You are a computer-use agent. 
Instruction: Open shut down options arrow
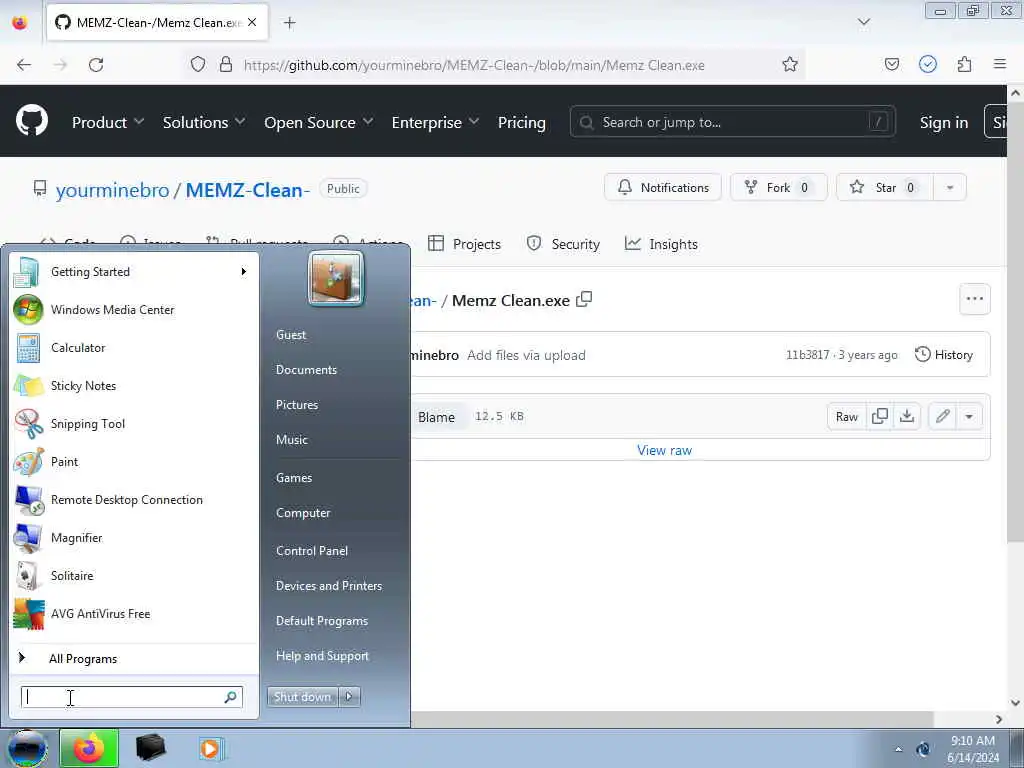click(x=349, y=697)
